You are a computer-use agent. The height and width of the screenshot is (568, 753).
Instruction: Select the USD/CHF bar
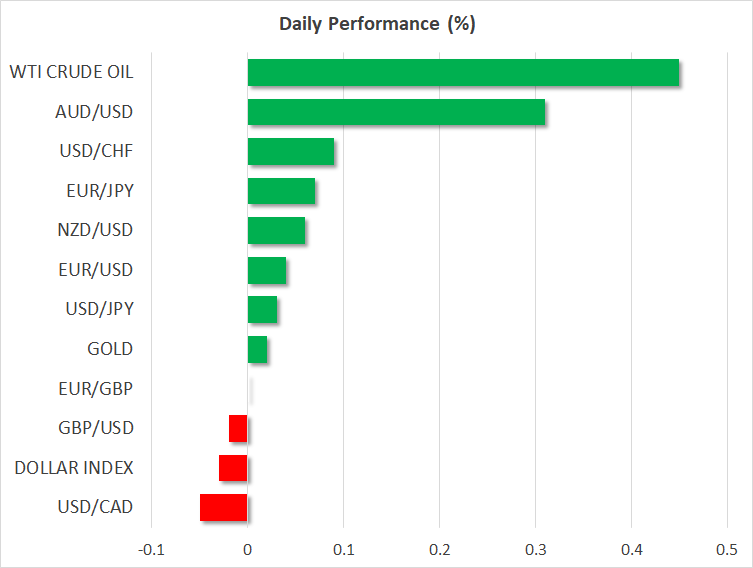click(x=290, y=151)
